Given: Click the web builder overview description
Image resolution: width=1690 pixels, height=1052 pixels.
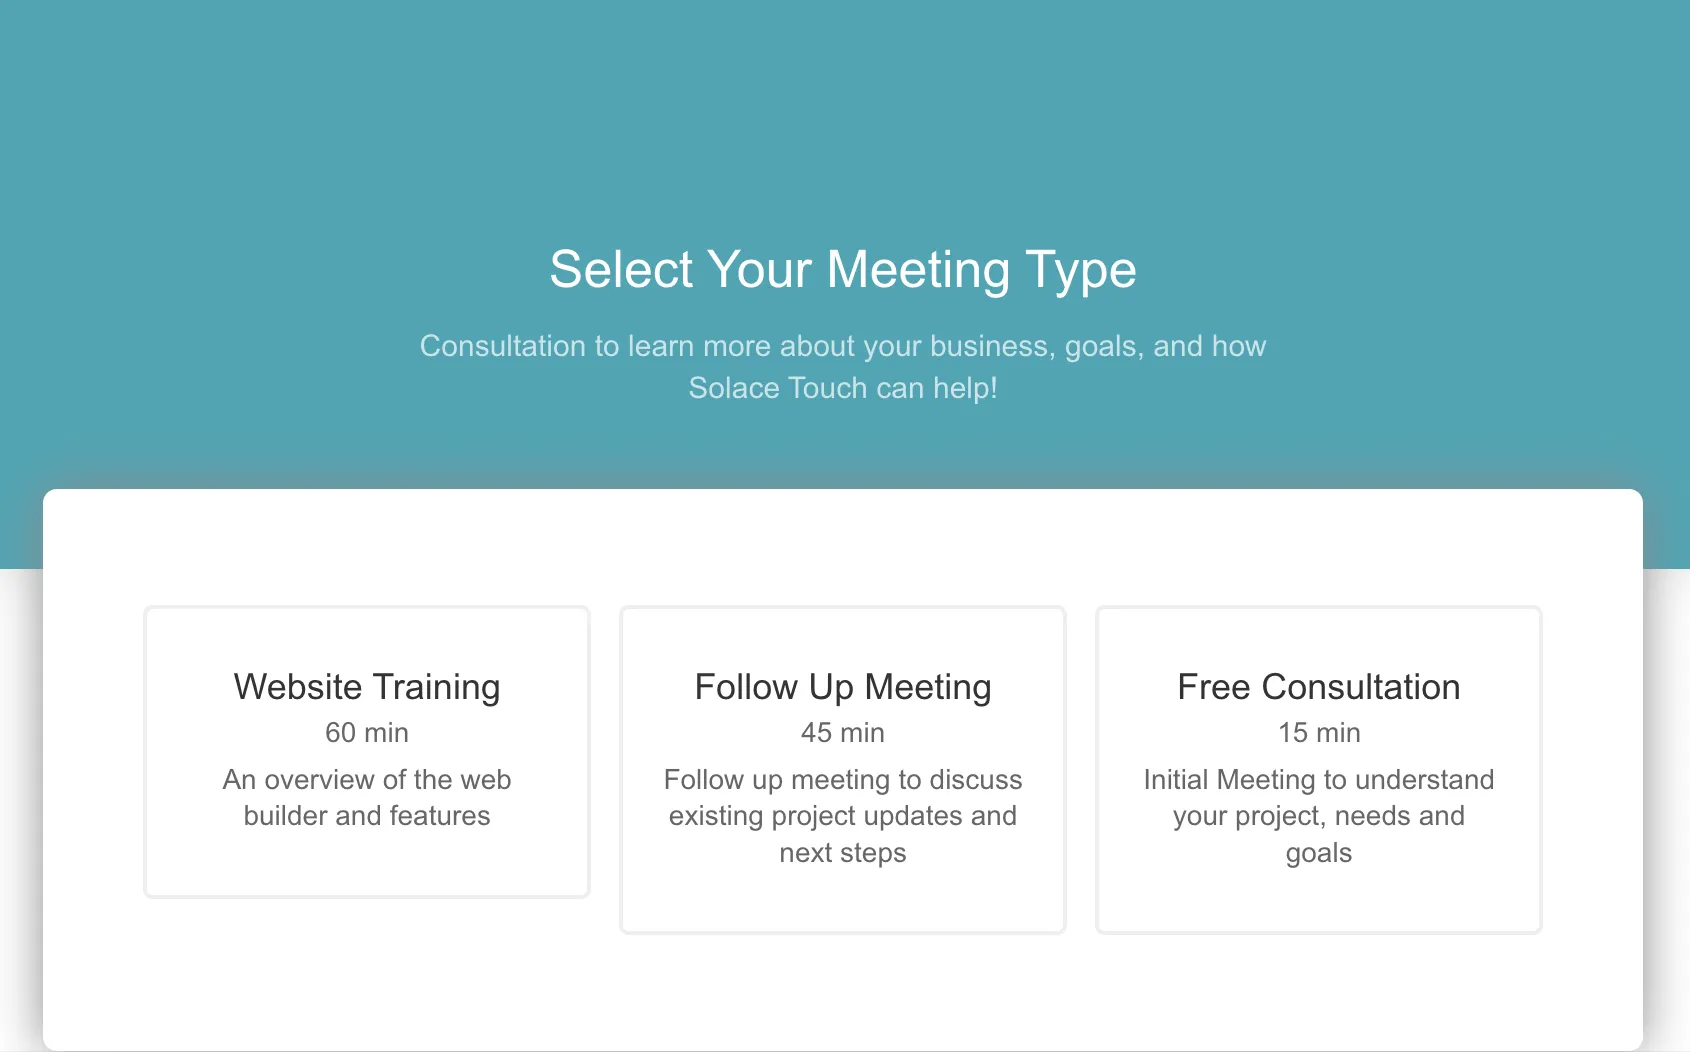Looking at the screenshot, I should coord(366,797).
